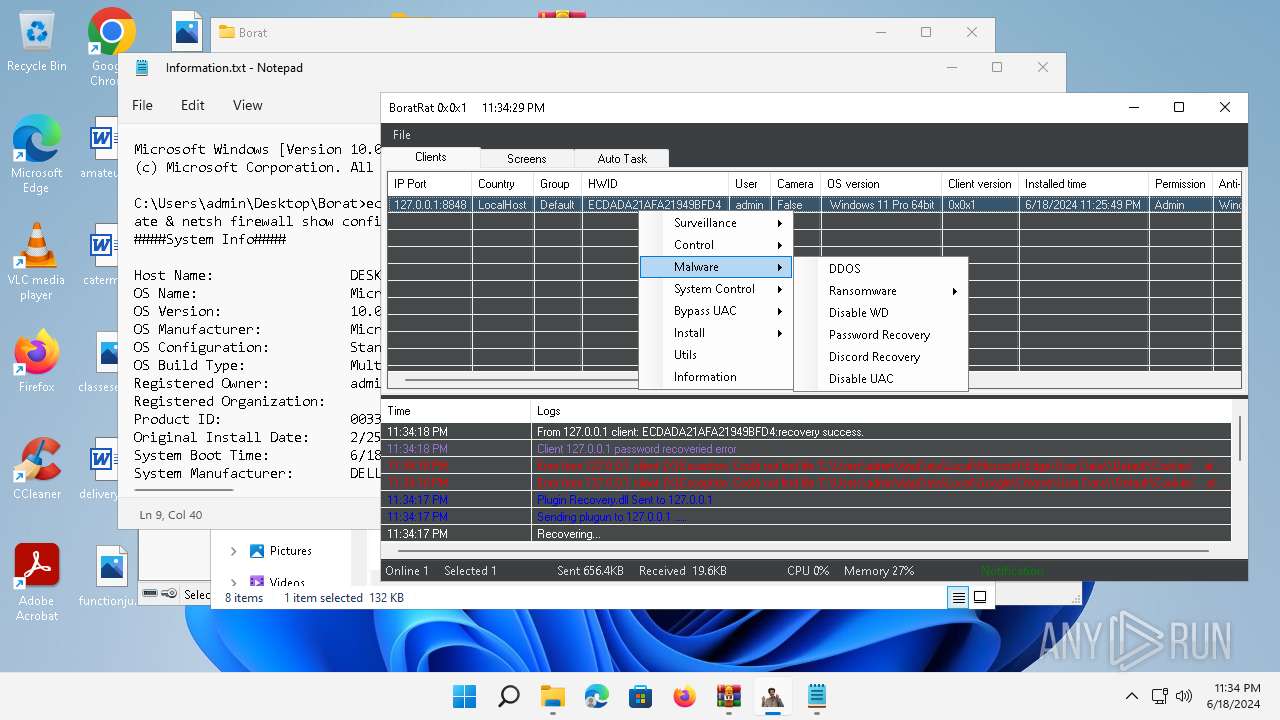Open WinRAR from the taskbar
Screen dimensions: 1280x720
(x=728, y=696)
